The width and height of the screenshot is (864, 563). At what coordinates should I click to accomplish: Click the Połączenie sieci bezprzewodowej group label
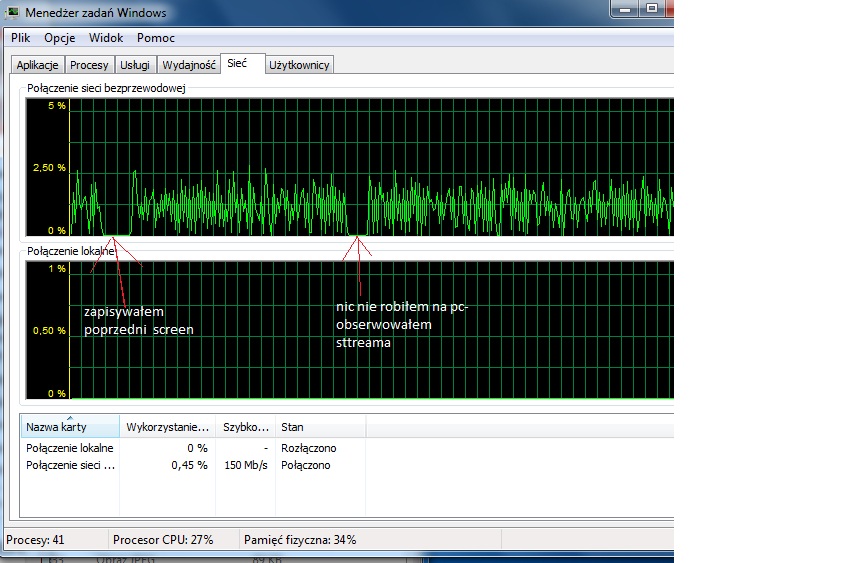click(x=106, y=88)
